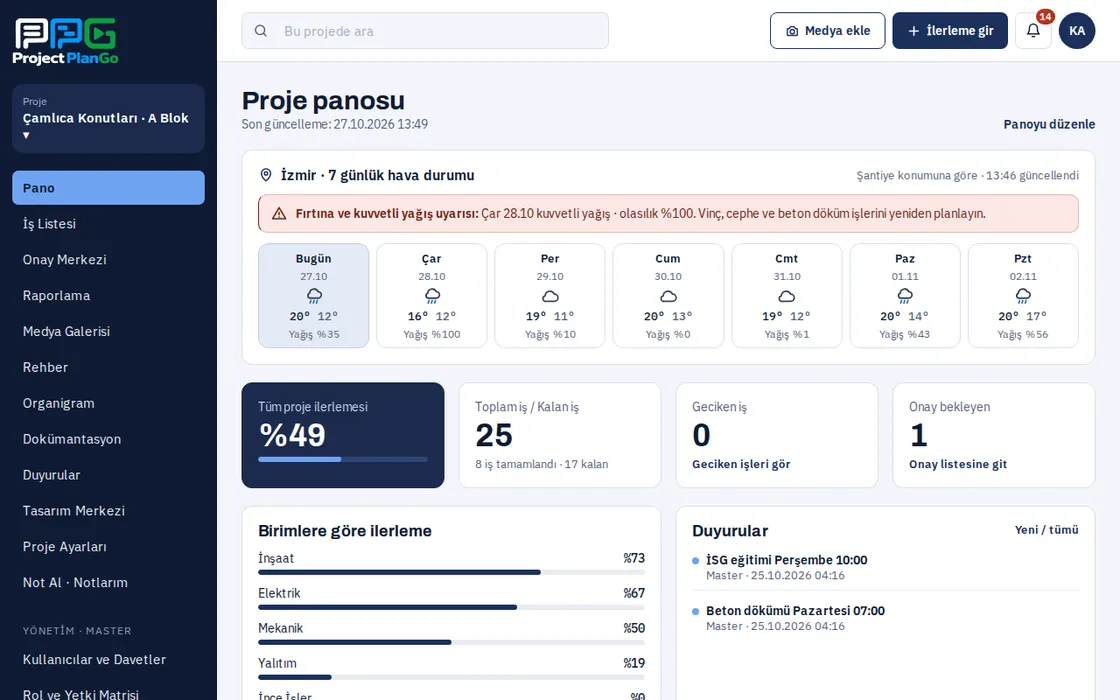Click the İzmir location pin icon
The image size is (1120, 700).
coord(266,175)
